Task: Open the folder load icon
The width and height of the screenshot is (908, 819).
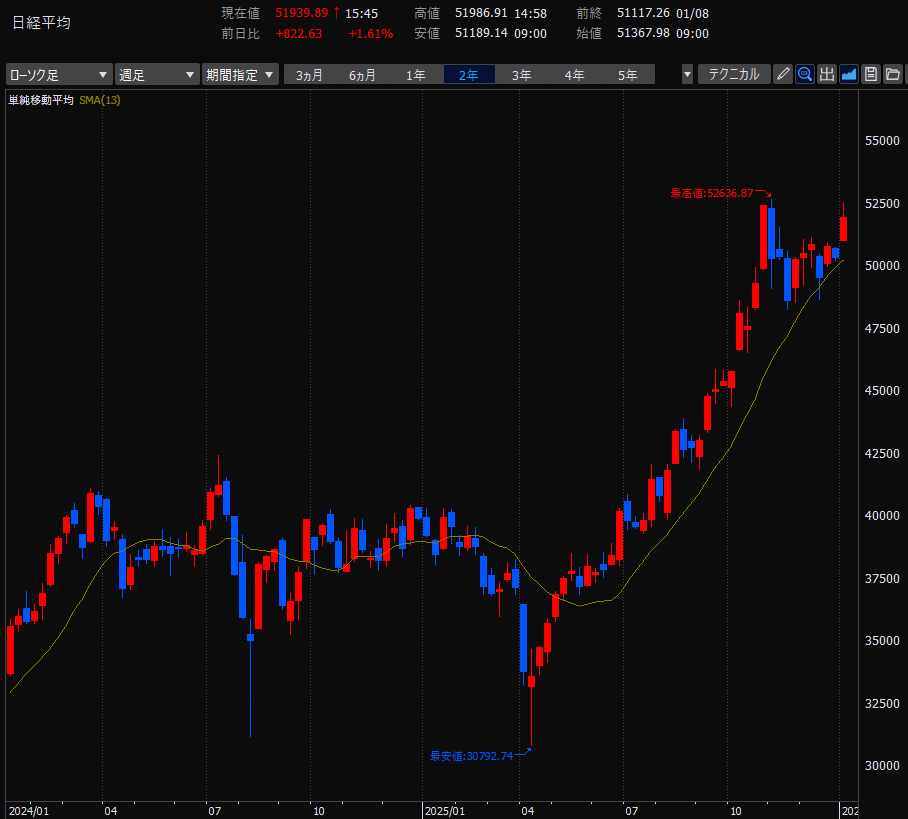Action: click(893, 74)
